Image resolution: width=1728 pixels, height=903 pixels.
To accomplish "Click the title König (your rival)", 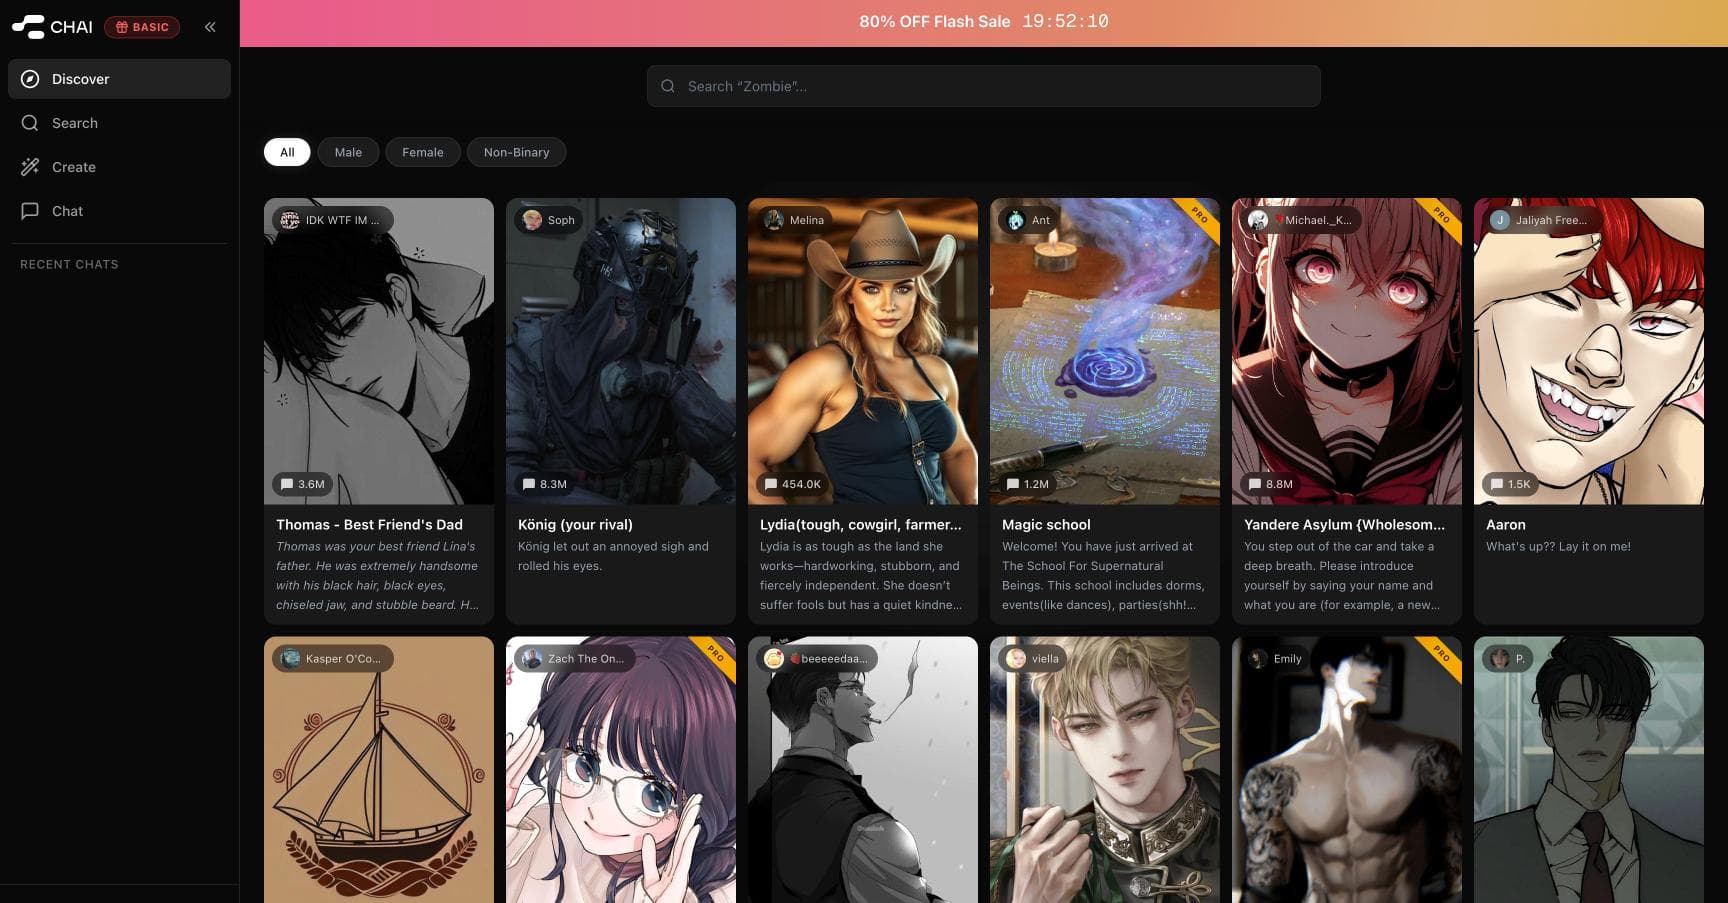I will coord(575,524).
